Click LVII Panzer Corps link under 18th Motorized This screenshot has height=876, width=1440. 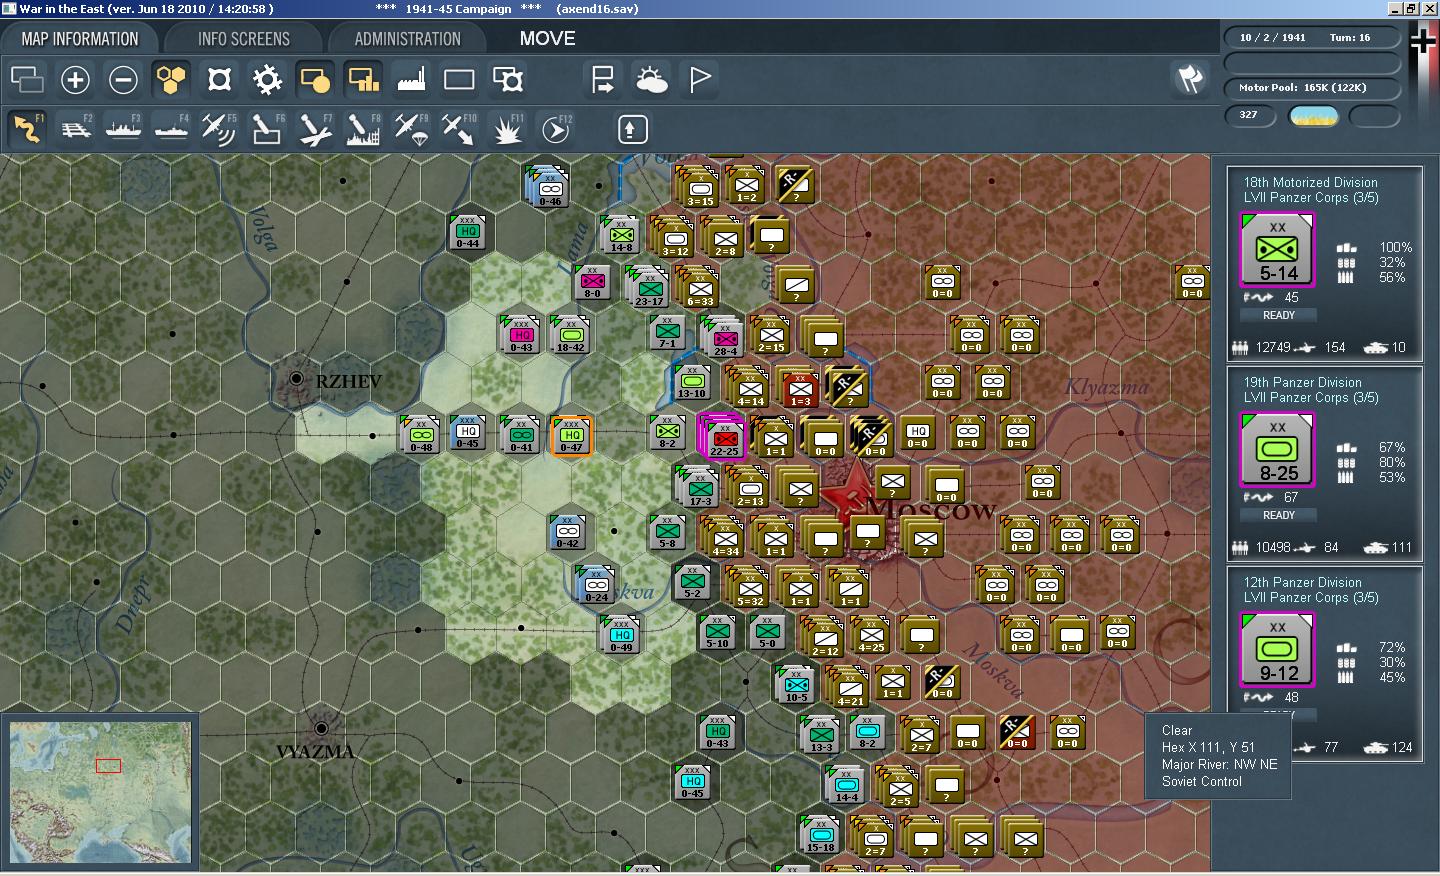1311,198
